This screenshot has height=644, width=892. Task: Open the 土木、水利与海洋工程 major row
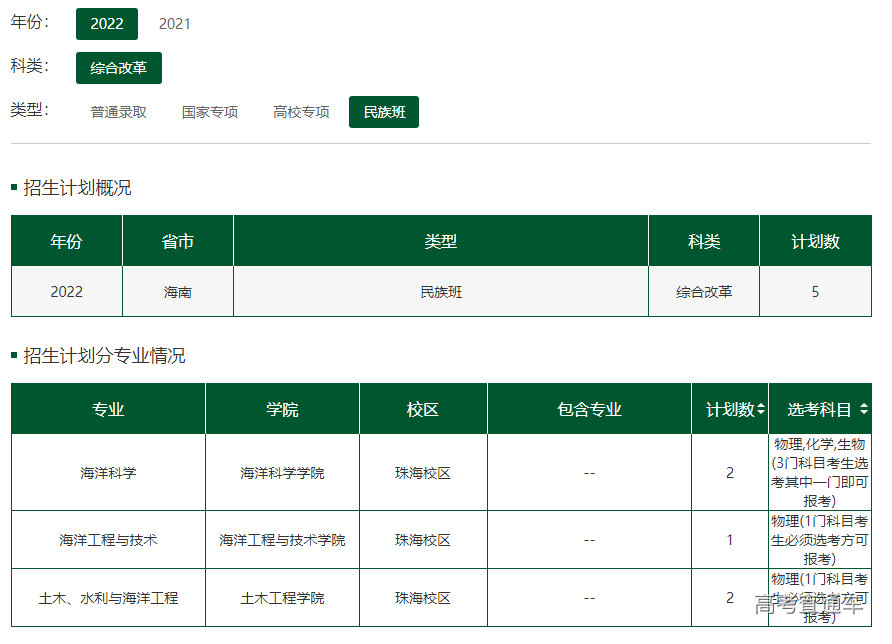108,598
